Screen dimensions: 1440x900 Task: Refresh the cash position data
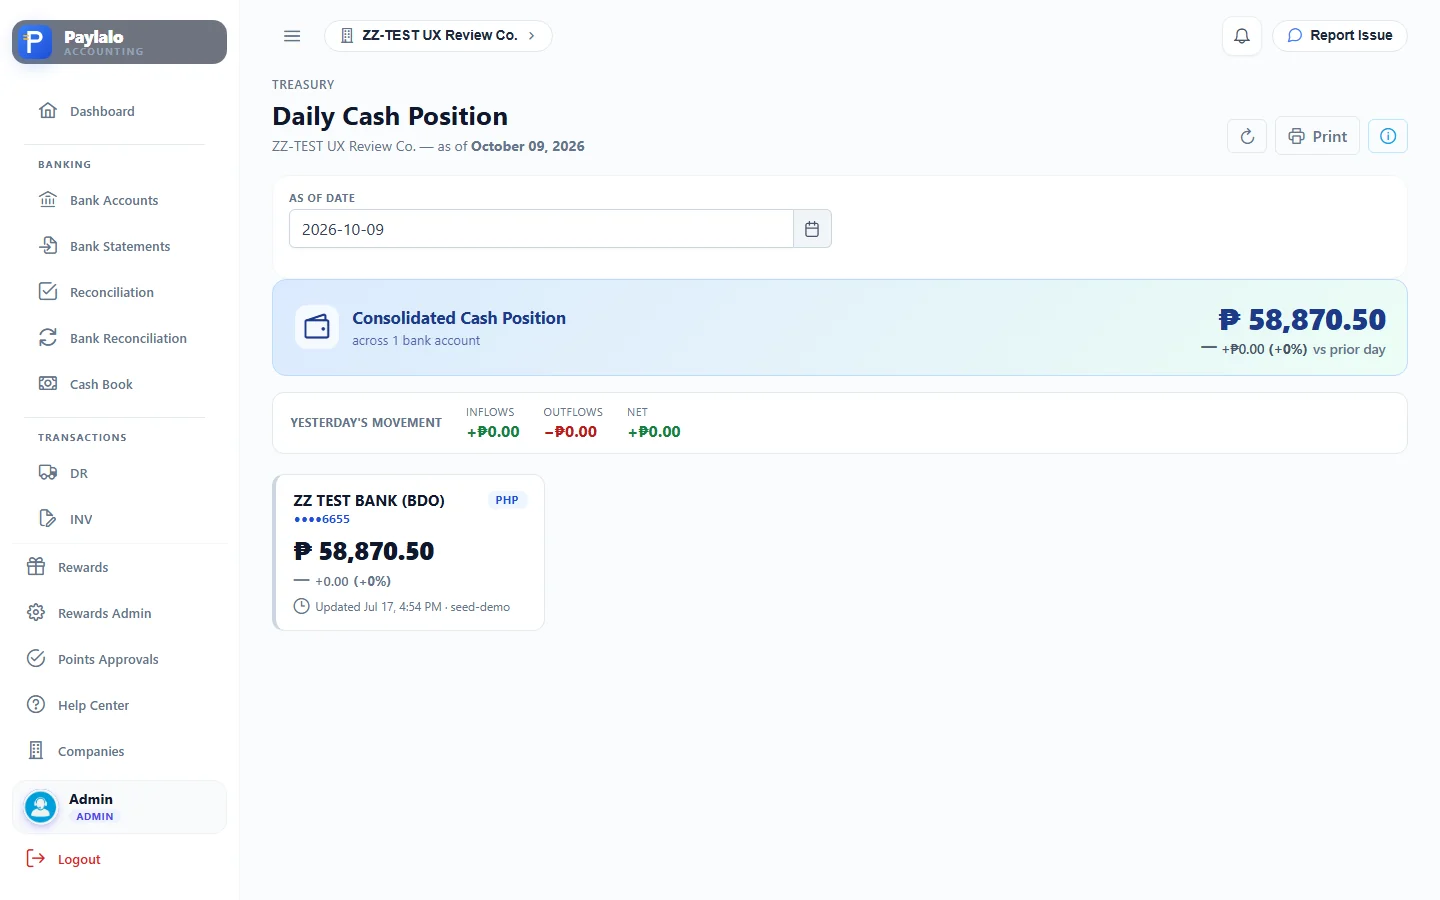[1247, 136]
